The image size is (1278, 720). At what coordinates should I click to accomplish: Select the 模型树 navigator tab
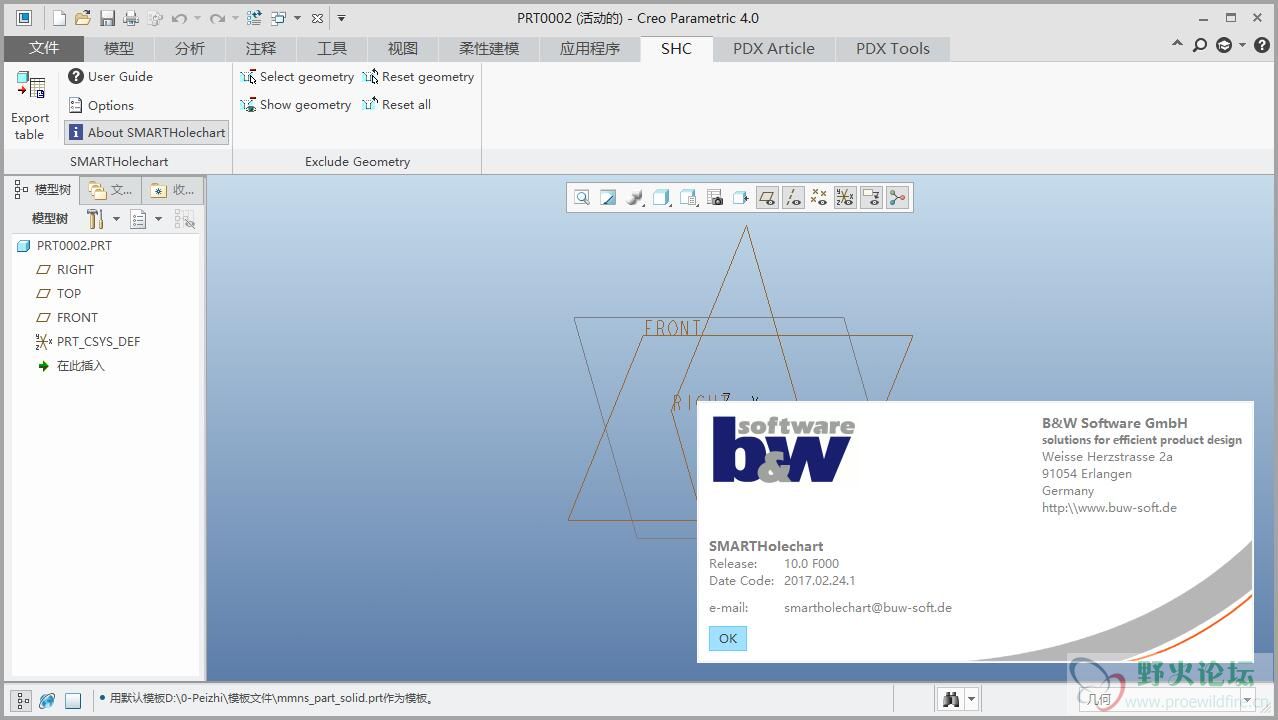(x=44, y=189)
